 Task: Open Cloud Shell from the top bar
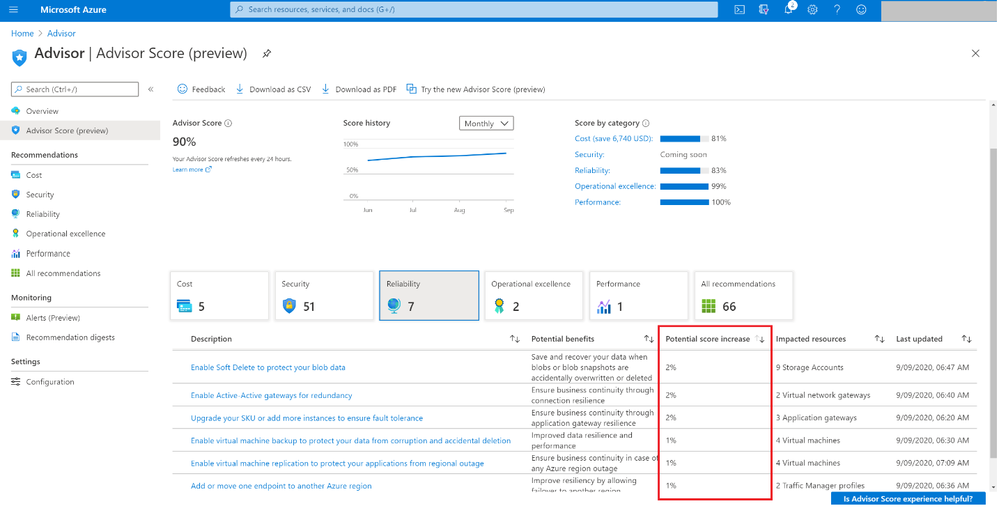[x=739, y=10]
